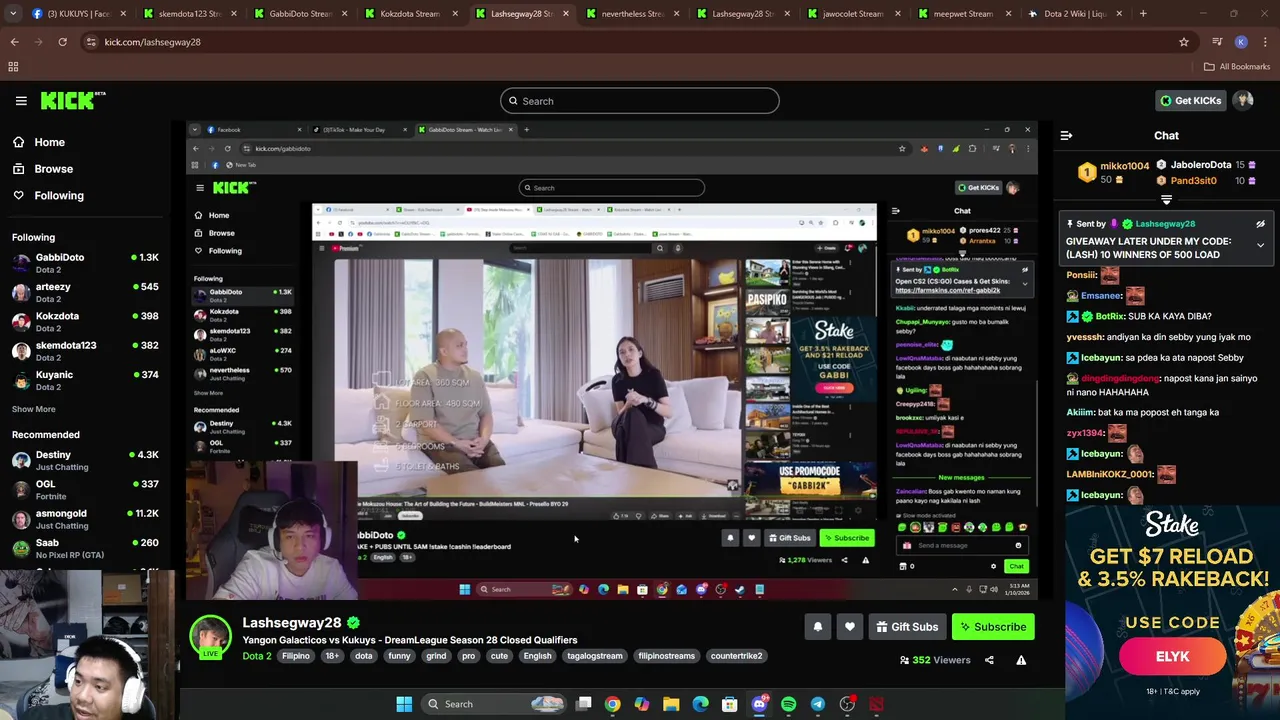This screenshot has height=720, width=1280.
Task: Toggle notification bell for Lashsegway28
Action: click(817, 627)
